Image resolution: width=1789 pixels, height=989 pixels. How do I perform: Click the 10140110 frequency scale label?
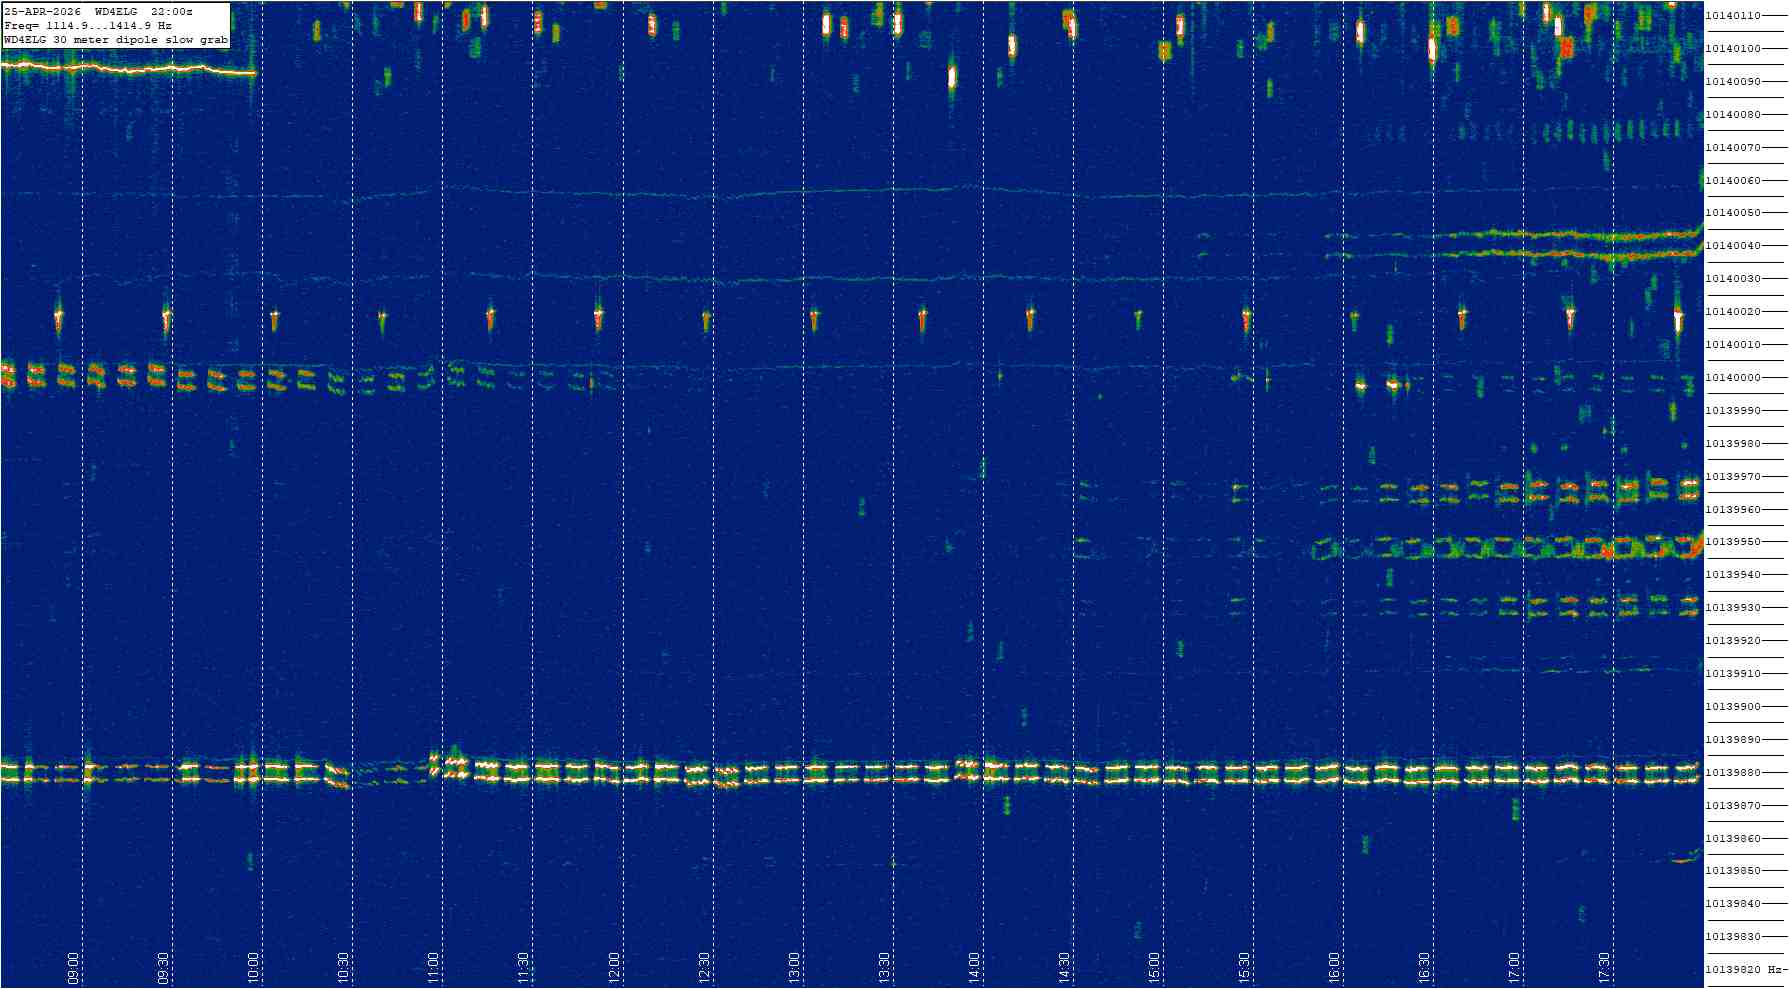(1733, 16)
